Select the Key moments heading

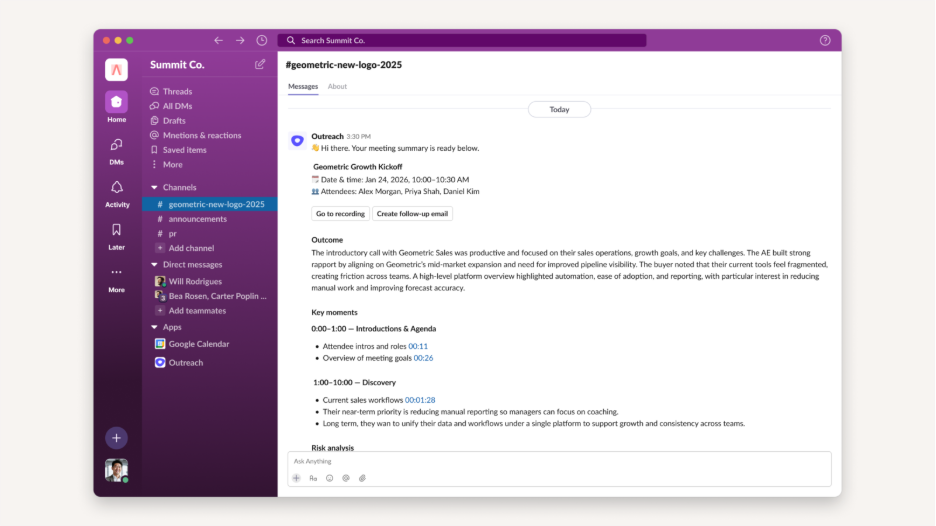334,312
